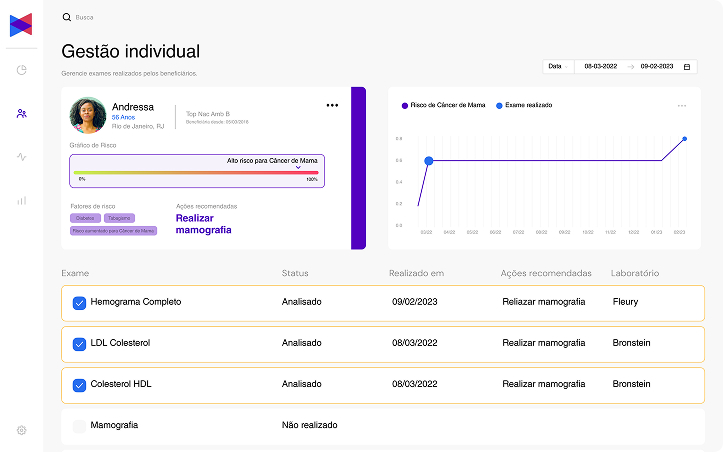Viewport: 723px width, 452px height.
Task: Open settings gear in sidebar
Action: click(x=21, y=430)
